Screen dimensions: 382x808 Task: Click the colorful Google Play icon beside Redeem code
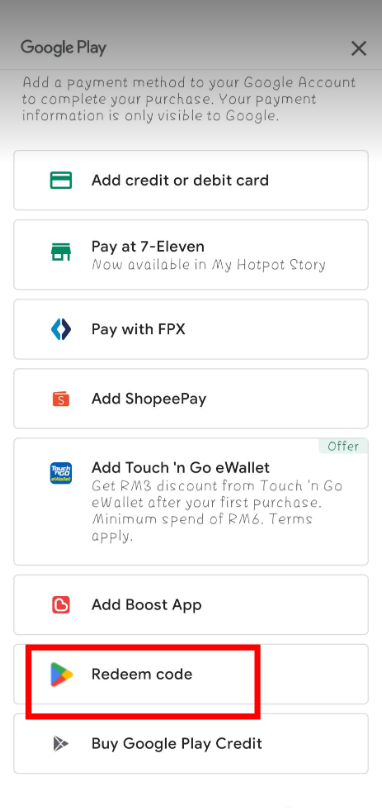click(61, 674)
